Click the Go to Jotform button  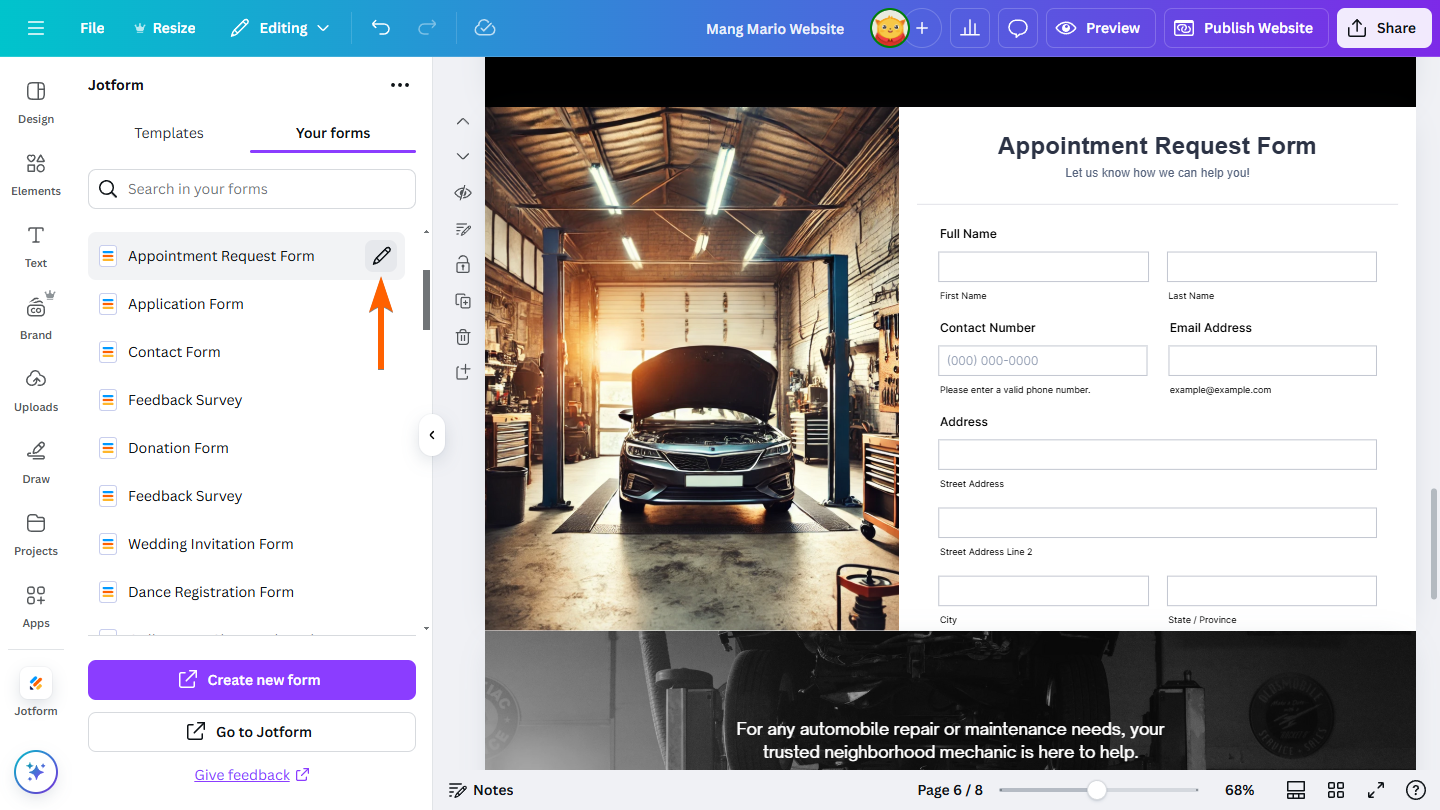(252, 732)
